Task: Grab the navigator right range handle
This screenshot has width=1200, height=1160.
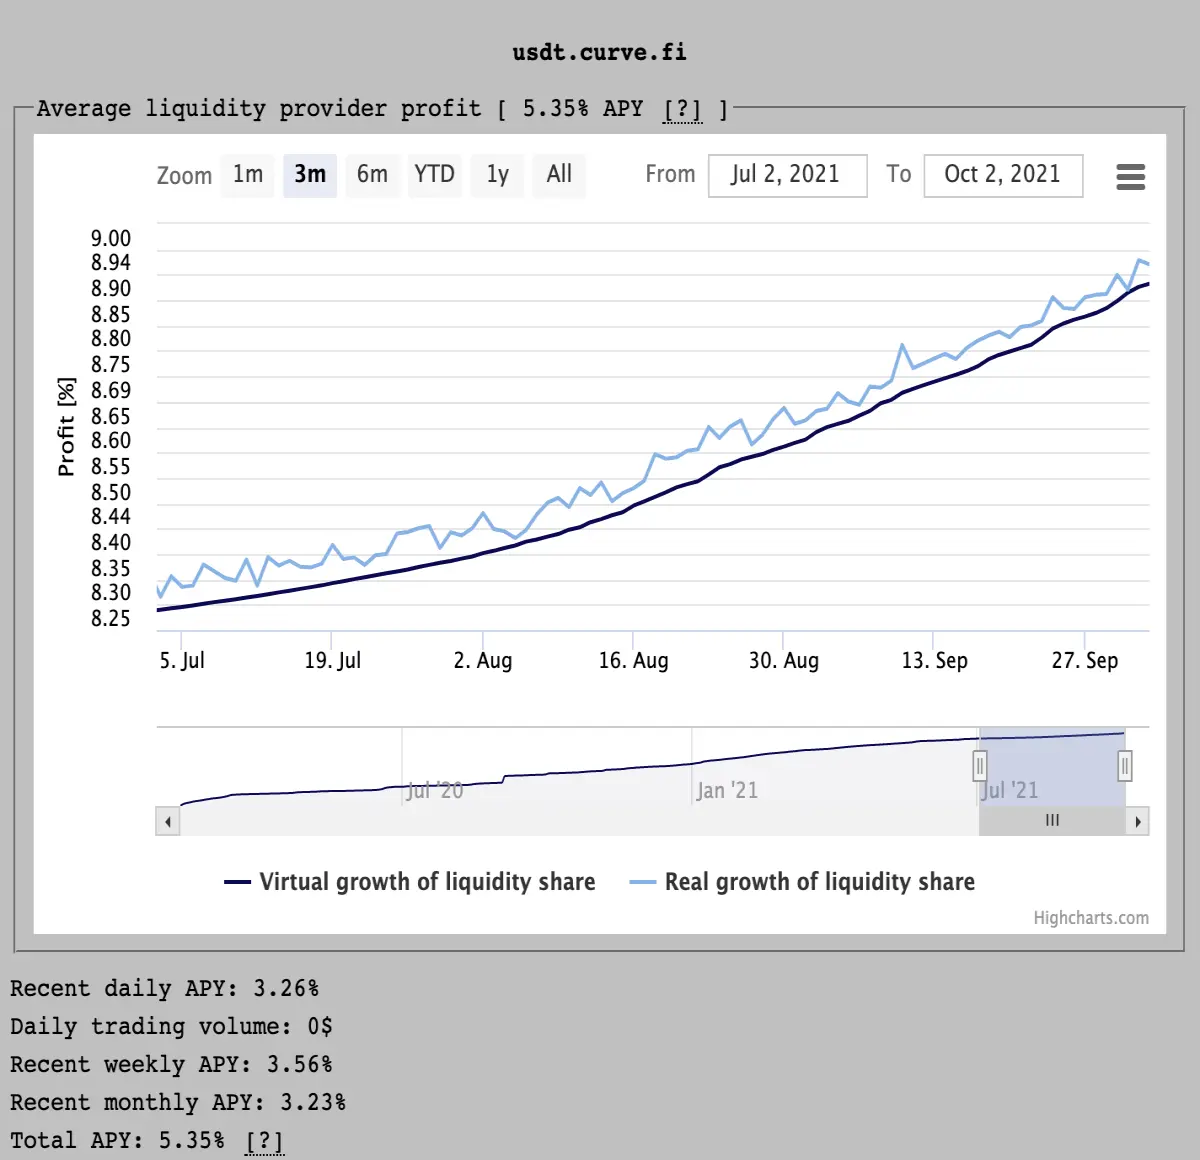Action: click(x=1125, y=766)
